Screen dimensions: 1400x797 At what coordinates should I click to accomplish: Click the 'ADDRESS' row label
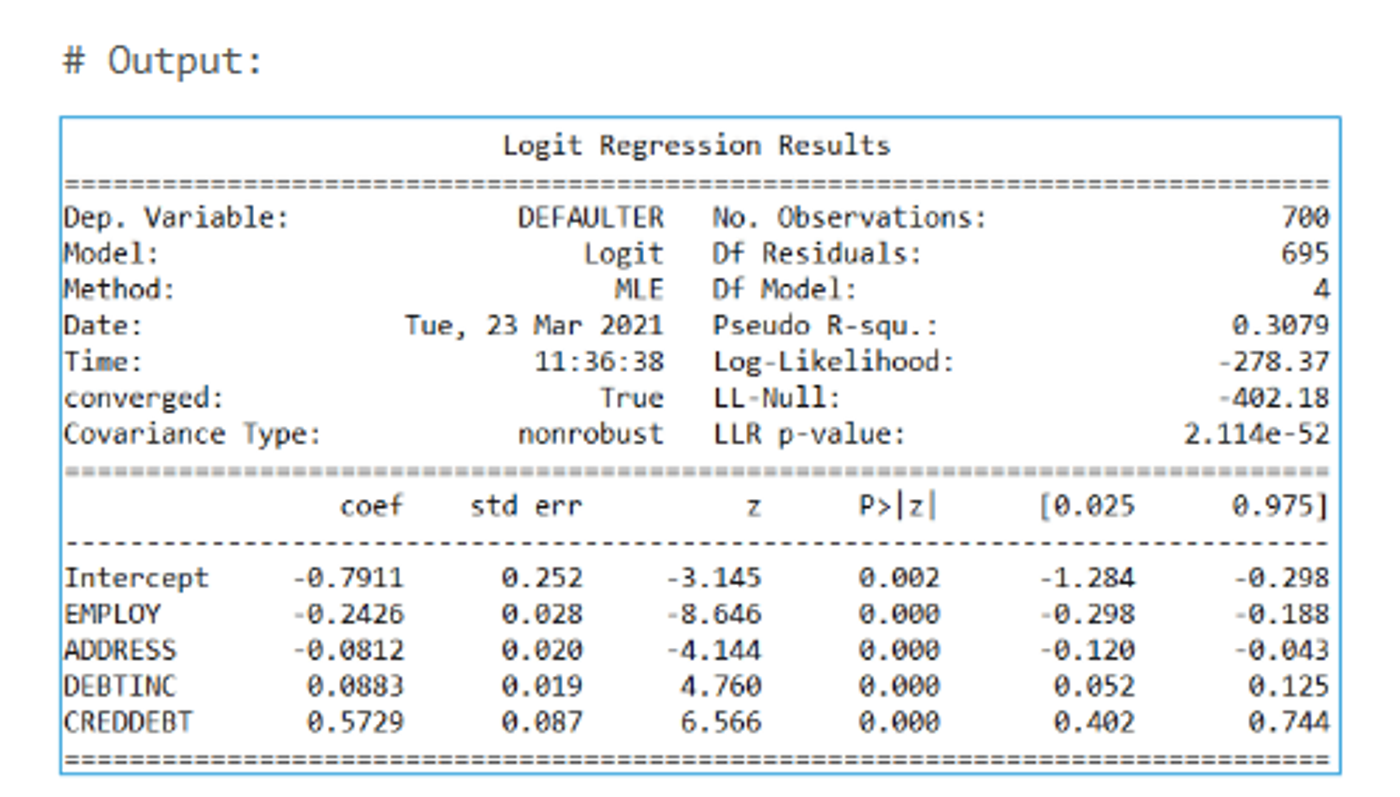[x=120, y=650]
